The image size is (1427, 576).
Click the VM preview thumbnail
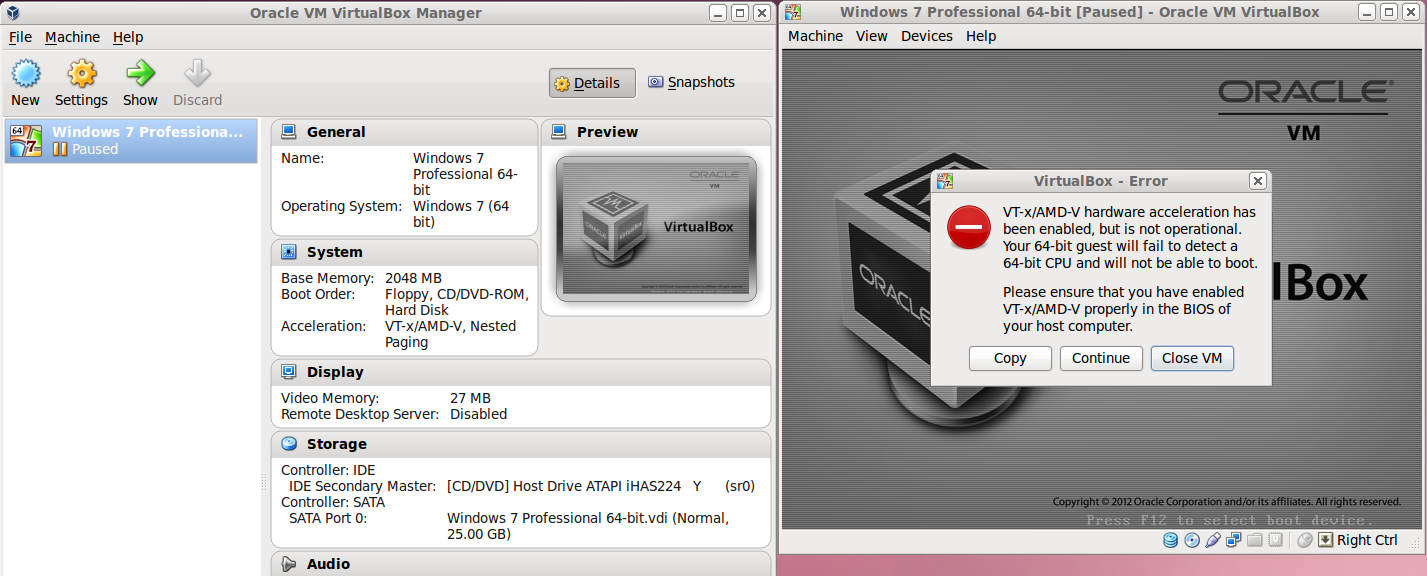click(656, 228)
